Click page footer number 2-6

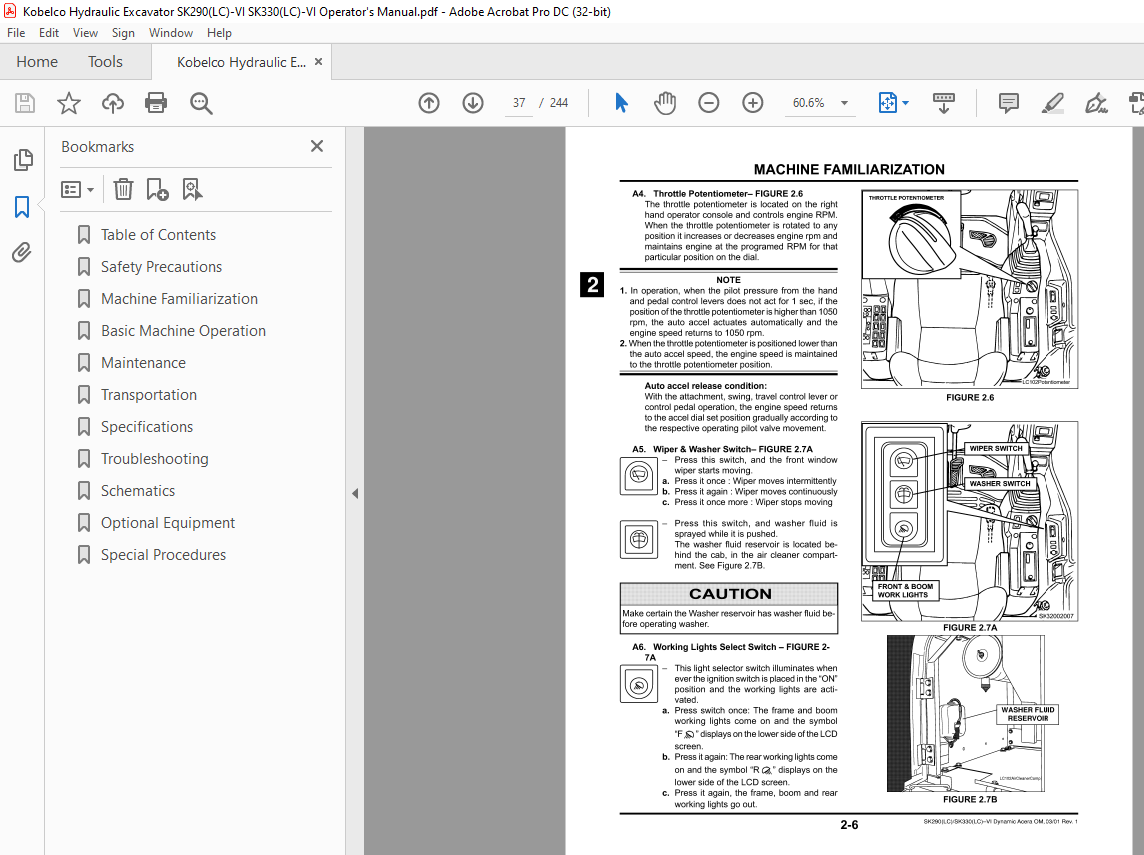click(x=849, y=825)
